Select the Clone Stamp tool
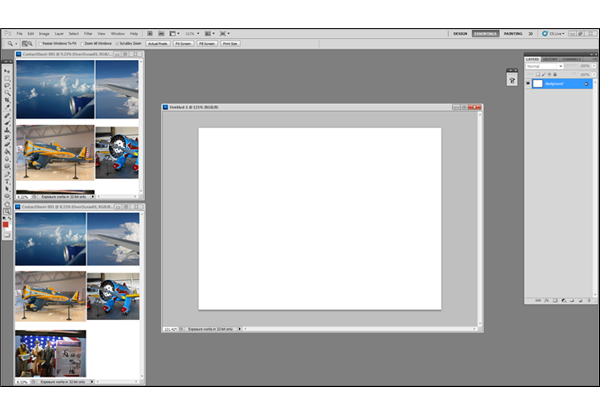The width and height of the screenshot is (600, 414). point(7,130)
